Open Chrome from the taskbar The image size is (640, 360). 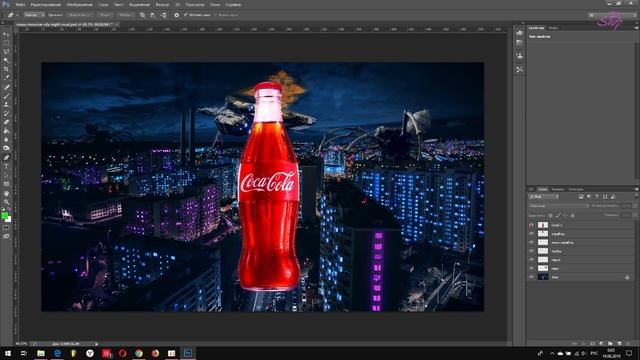pos(139,353)
